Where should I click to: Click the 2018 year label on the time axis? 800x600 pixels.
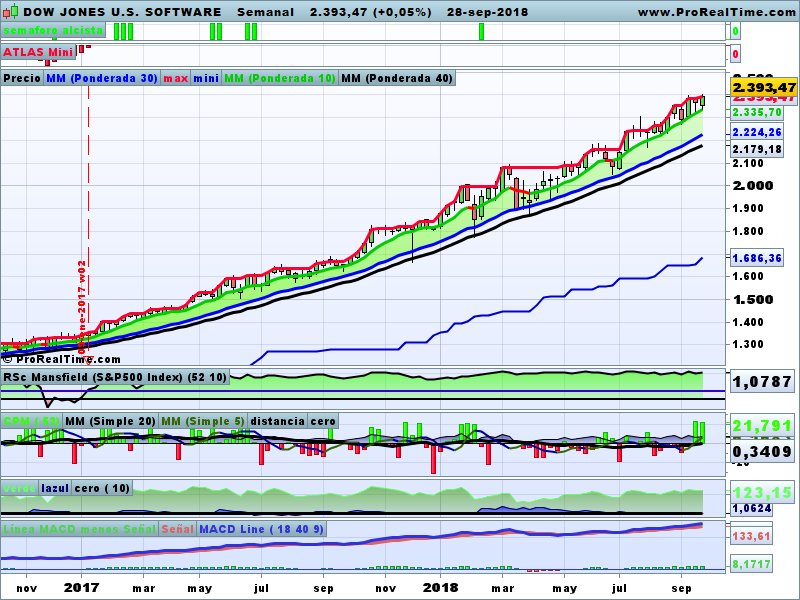440,588
